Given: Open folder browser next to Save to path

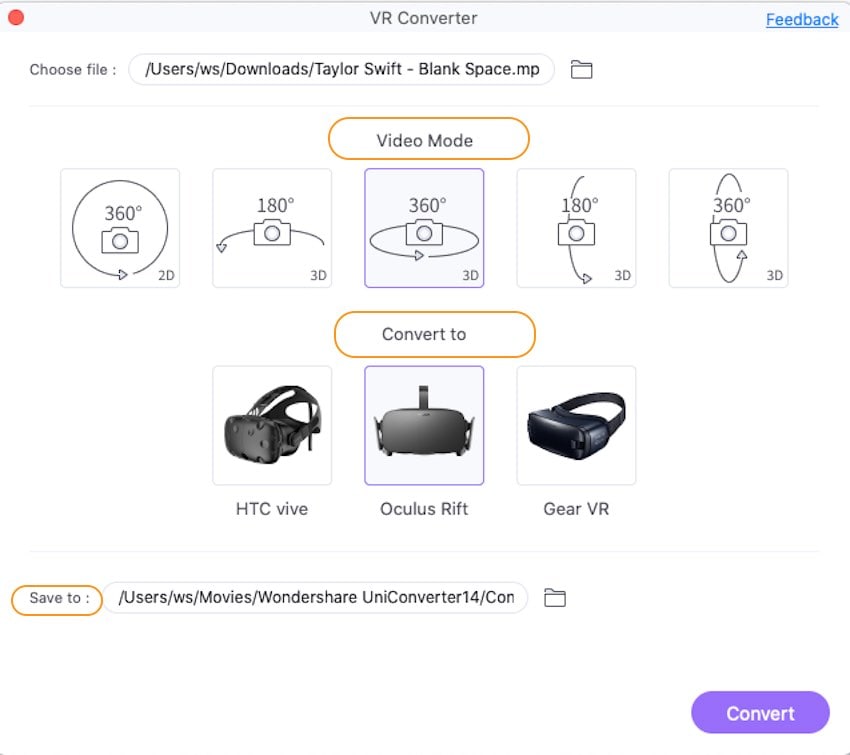Looking at the screenshot, I should (x=555, y=597).
